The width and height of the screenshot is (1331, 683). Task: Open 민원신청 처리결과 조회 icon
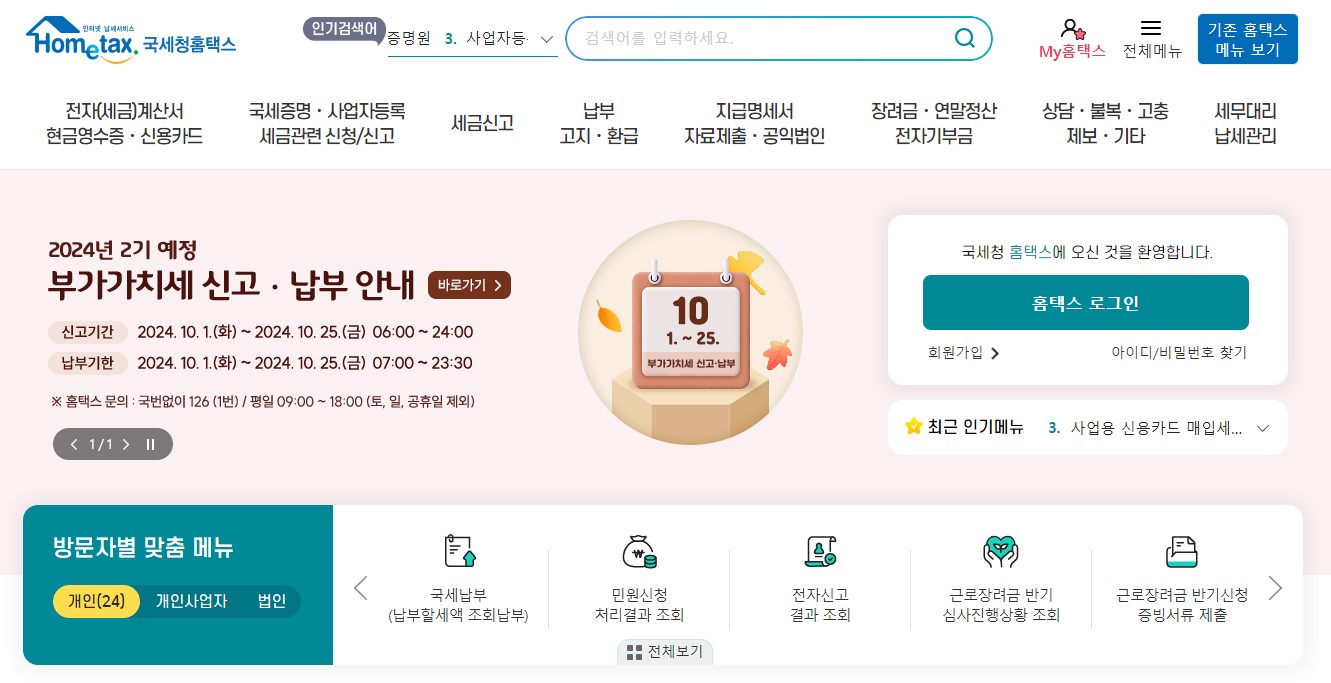(640, 551)
